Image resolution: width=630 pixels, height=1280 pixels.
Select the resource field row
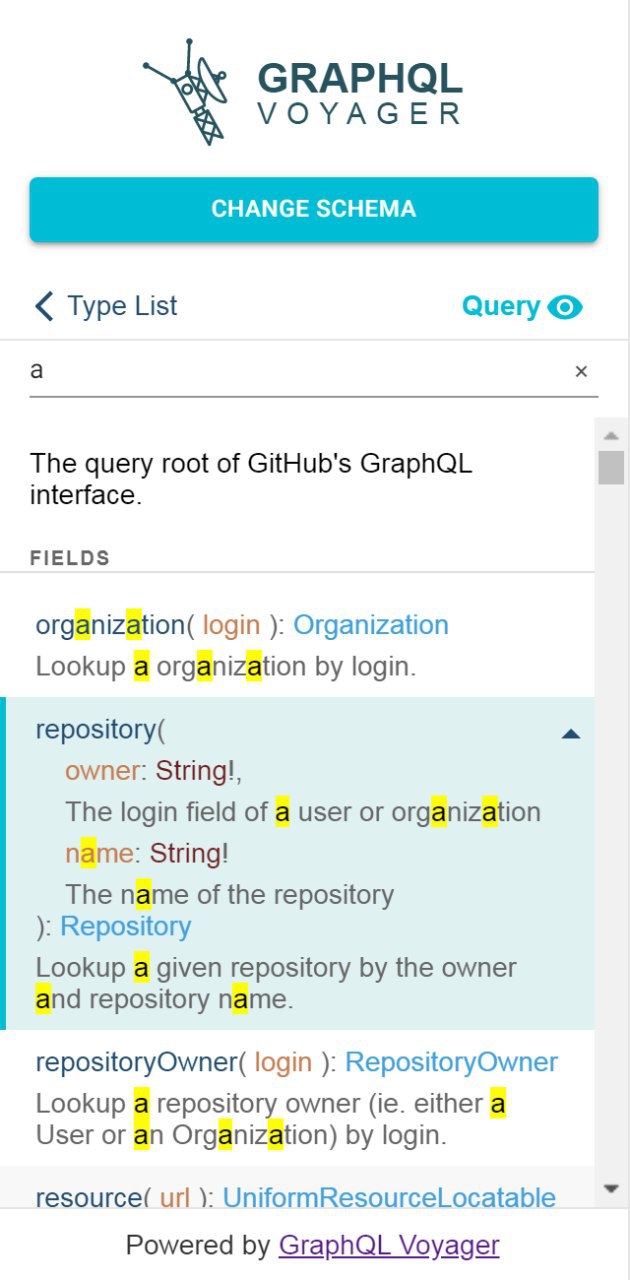(x=298, y=1188)
